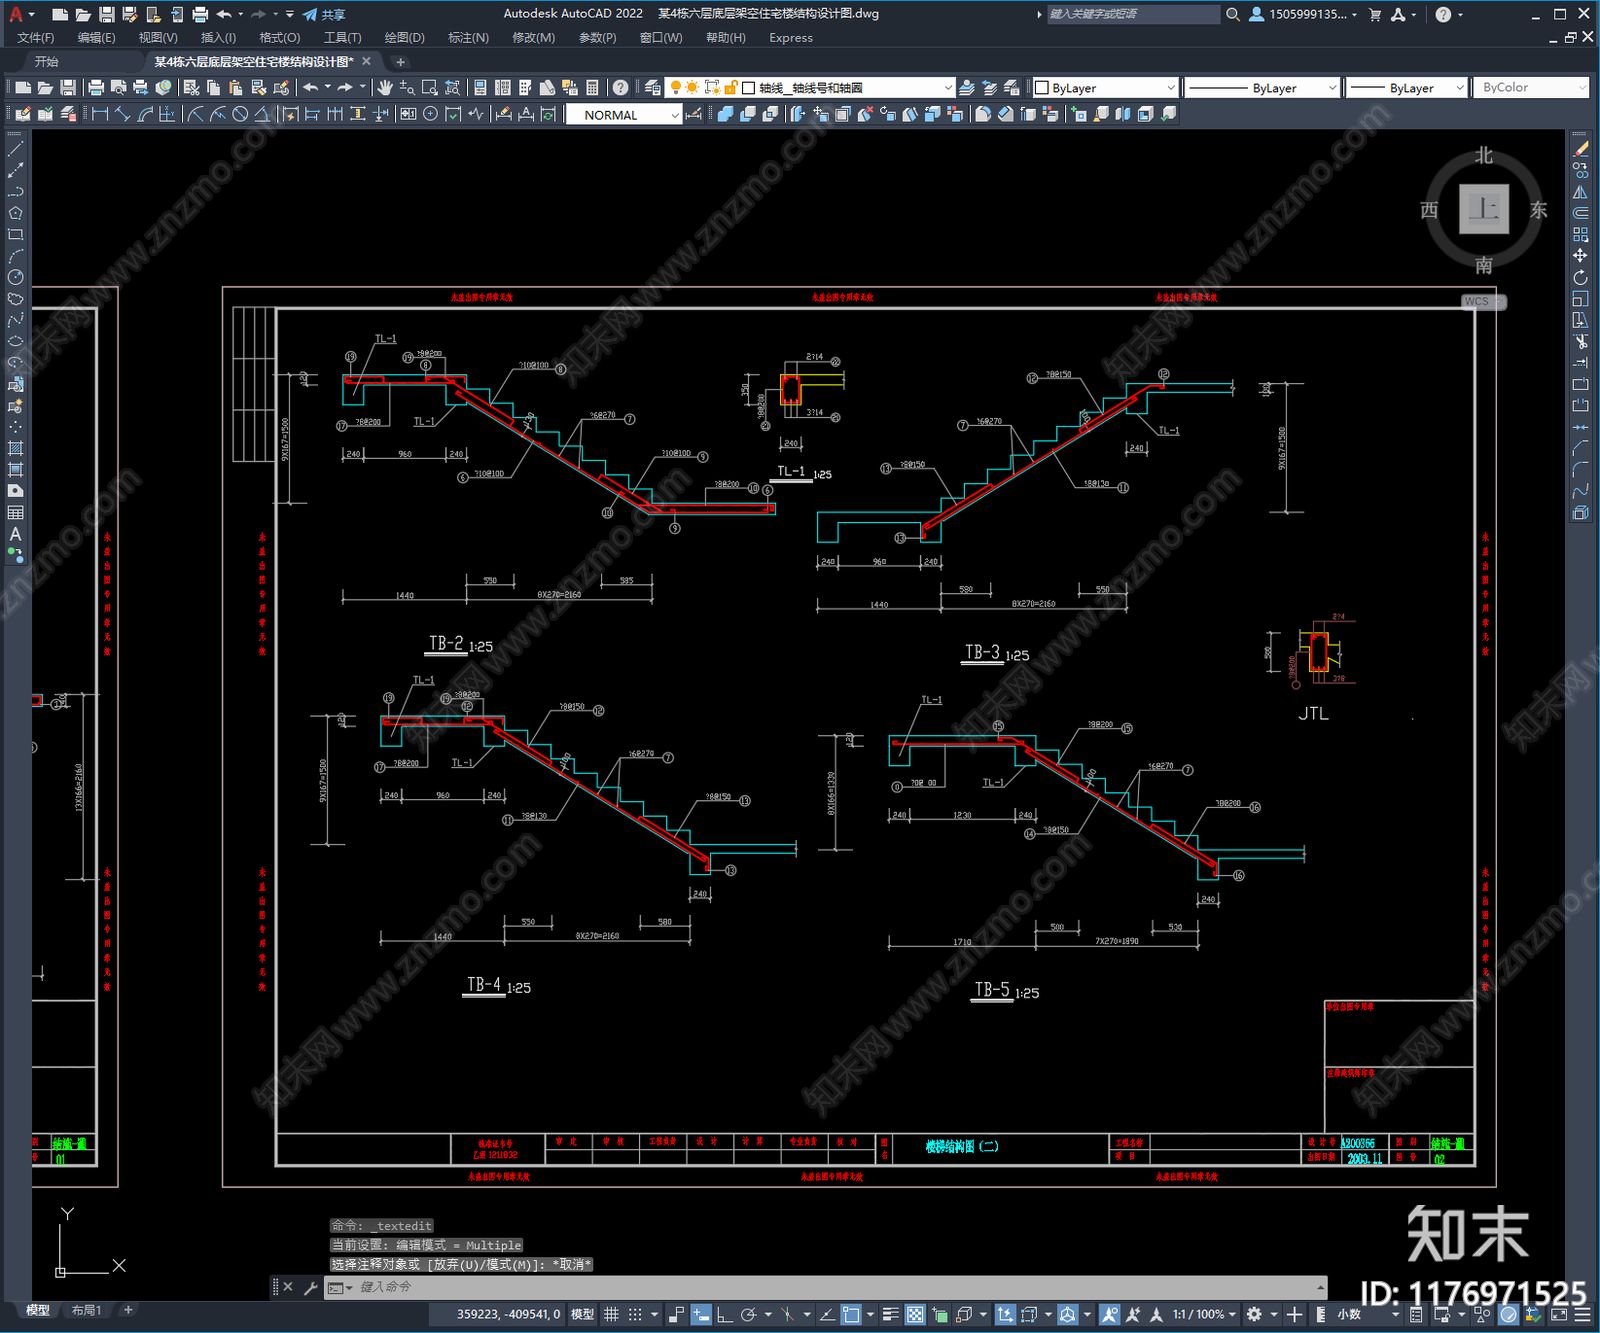Click the Help question mark toolbar icon
This screenshot has width=1600, height=1333.
[620, 88]
